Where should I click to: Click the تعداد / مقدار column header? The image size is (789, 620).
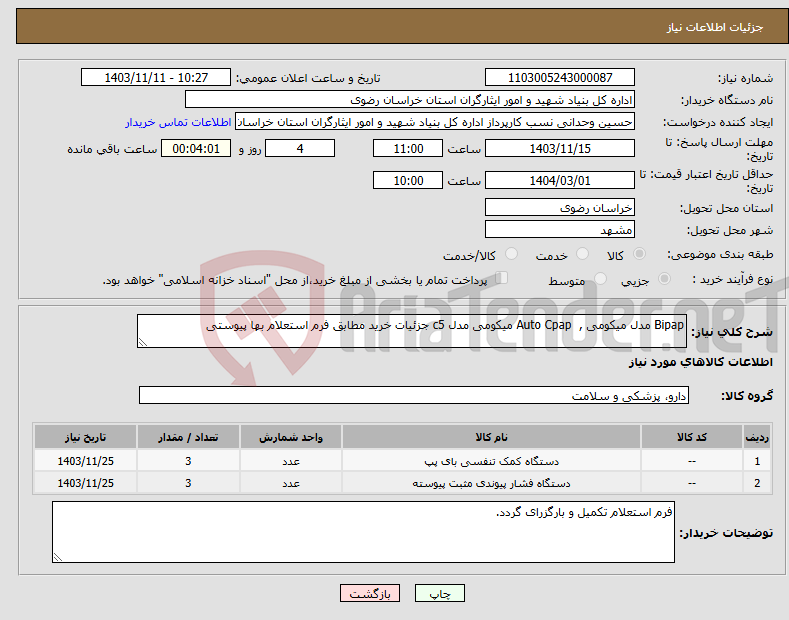coord(188,437)
